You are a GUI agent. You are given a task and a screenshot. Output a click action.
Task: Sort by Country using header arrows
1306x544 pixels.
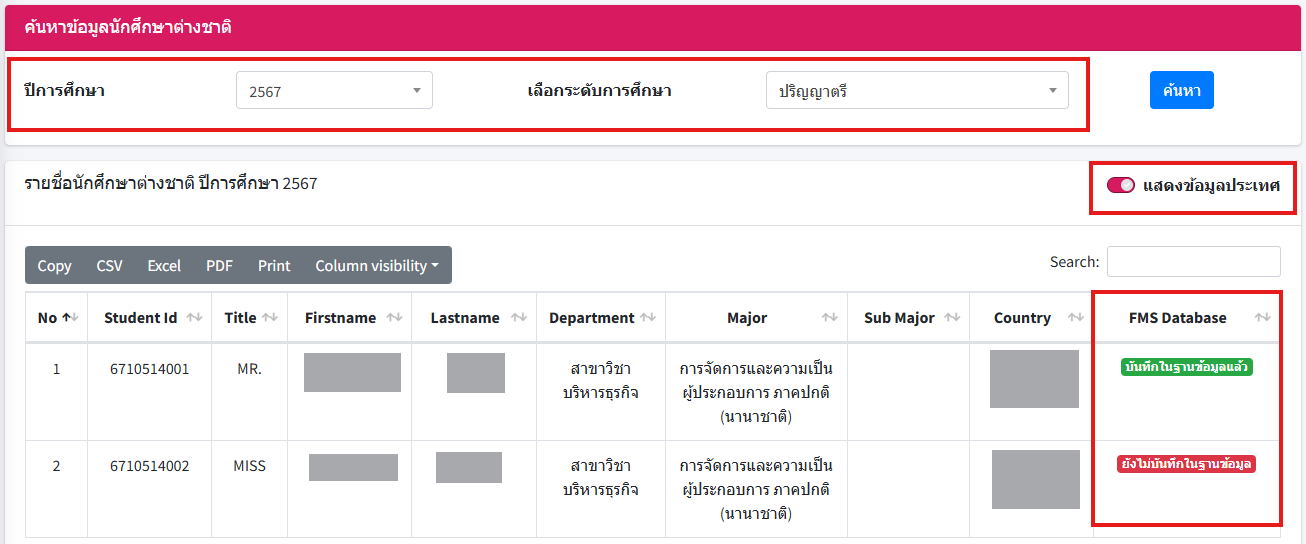click(x=1076, y=318)
